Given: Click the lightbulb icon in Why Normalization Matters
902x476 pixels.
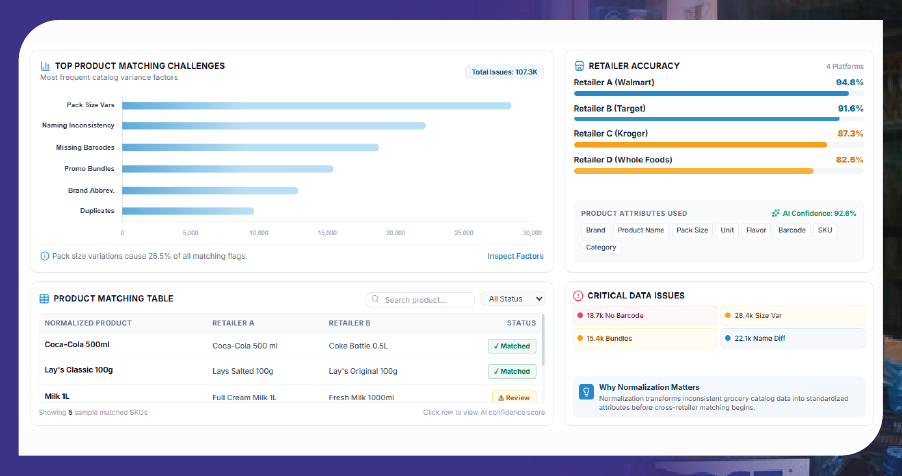Looking at the screenshot, I should point(586,393).
